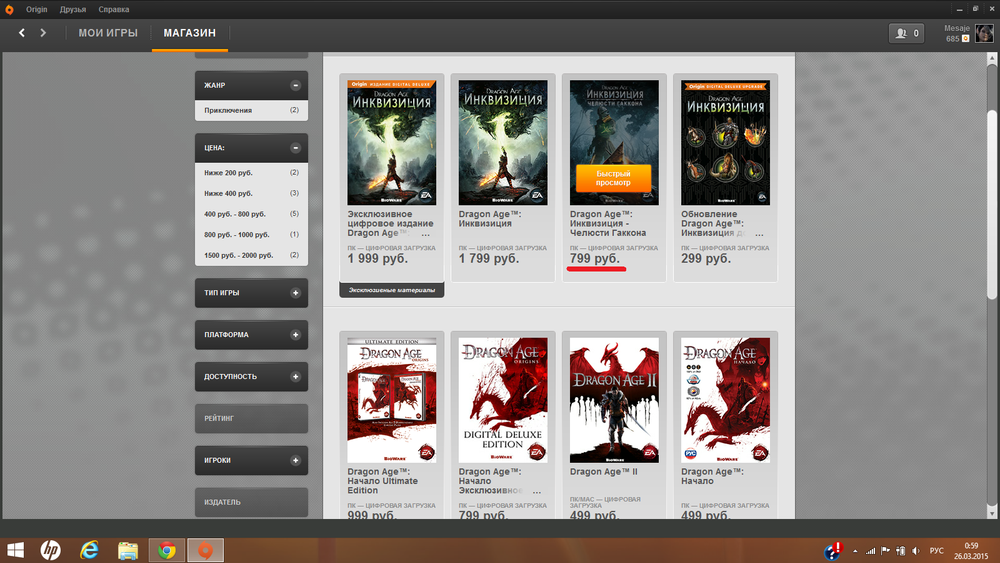The image size is (1000, 563).
Task: Expand the ИГРОКИ filter
Action: (295, 460)
